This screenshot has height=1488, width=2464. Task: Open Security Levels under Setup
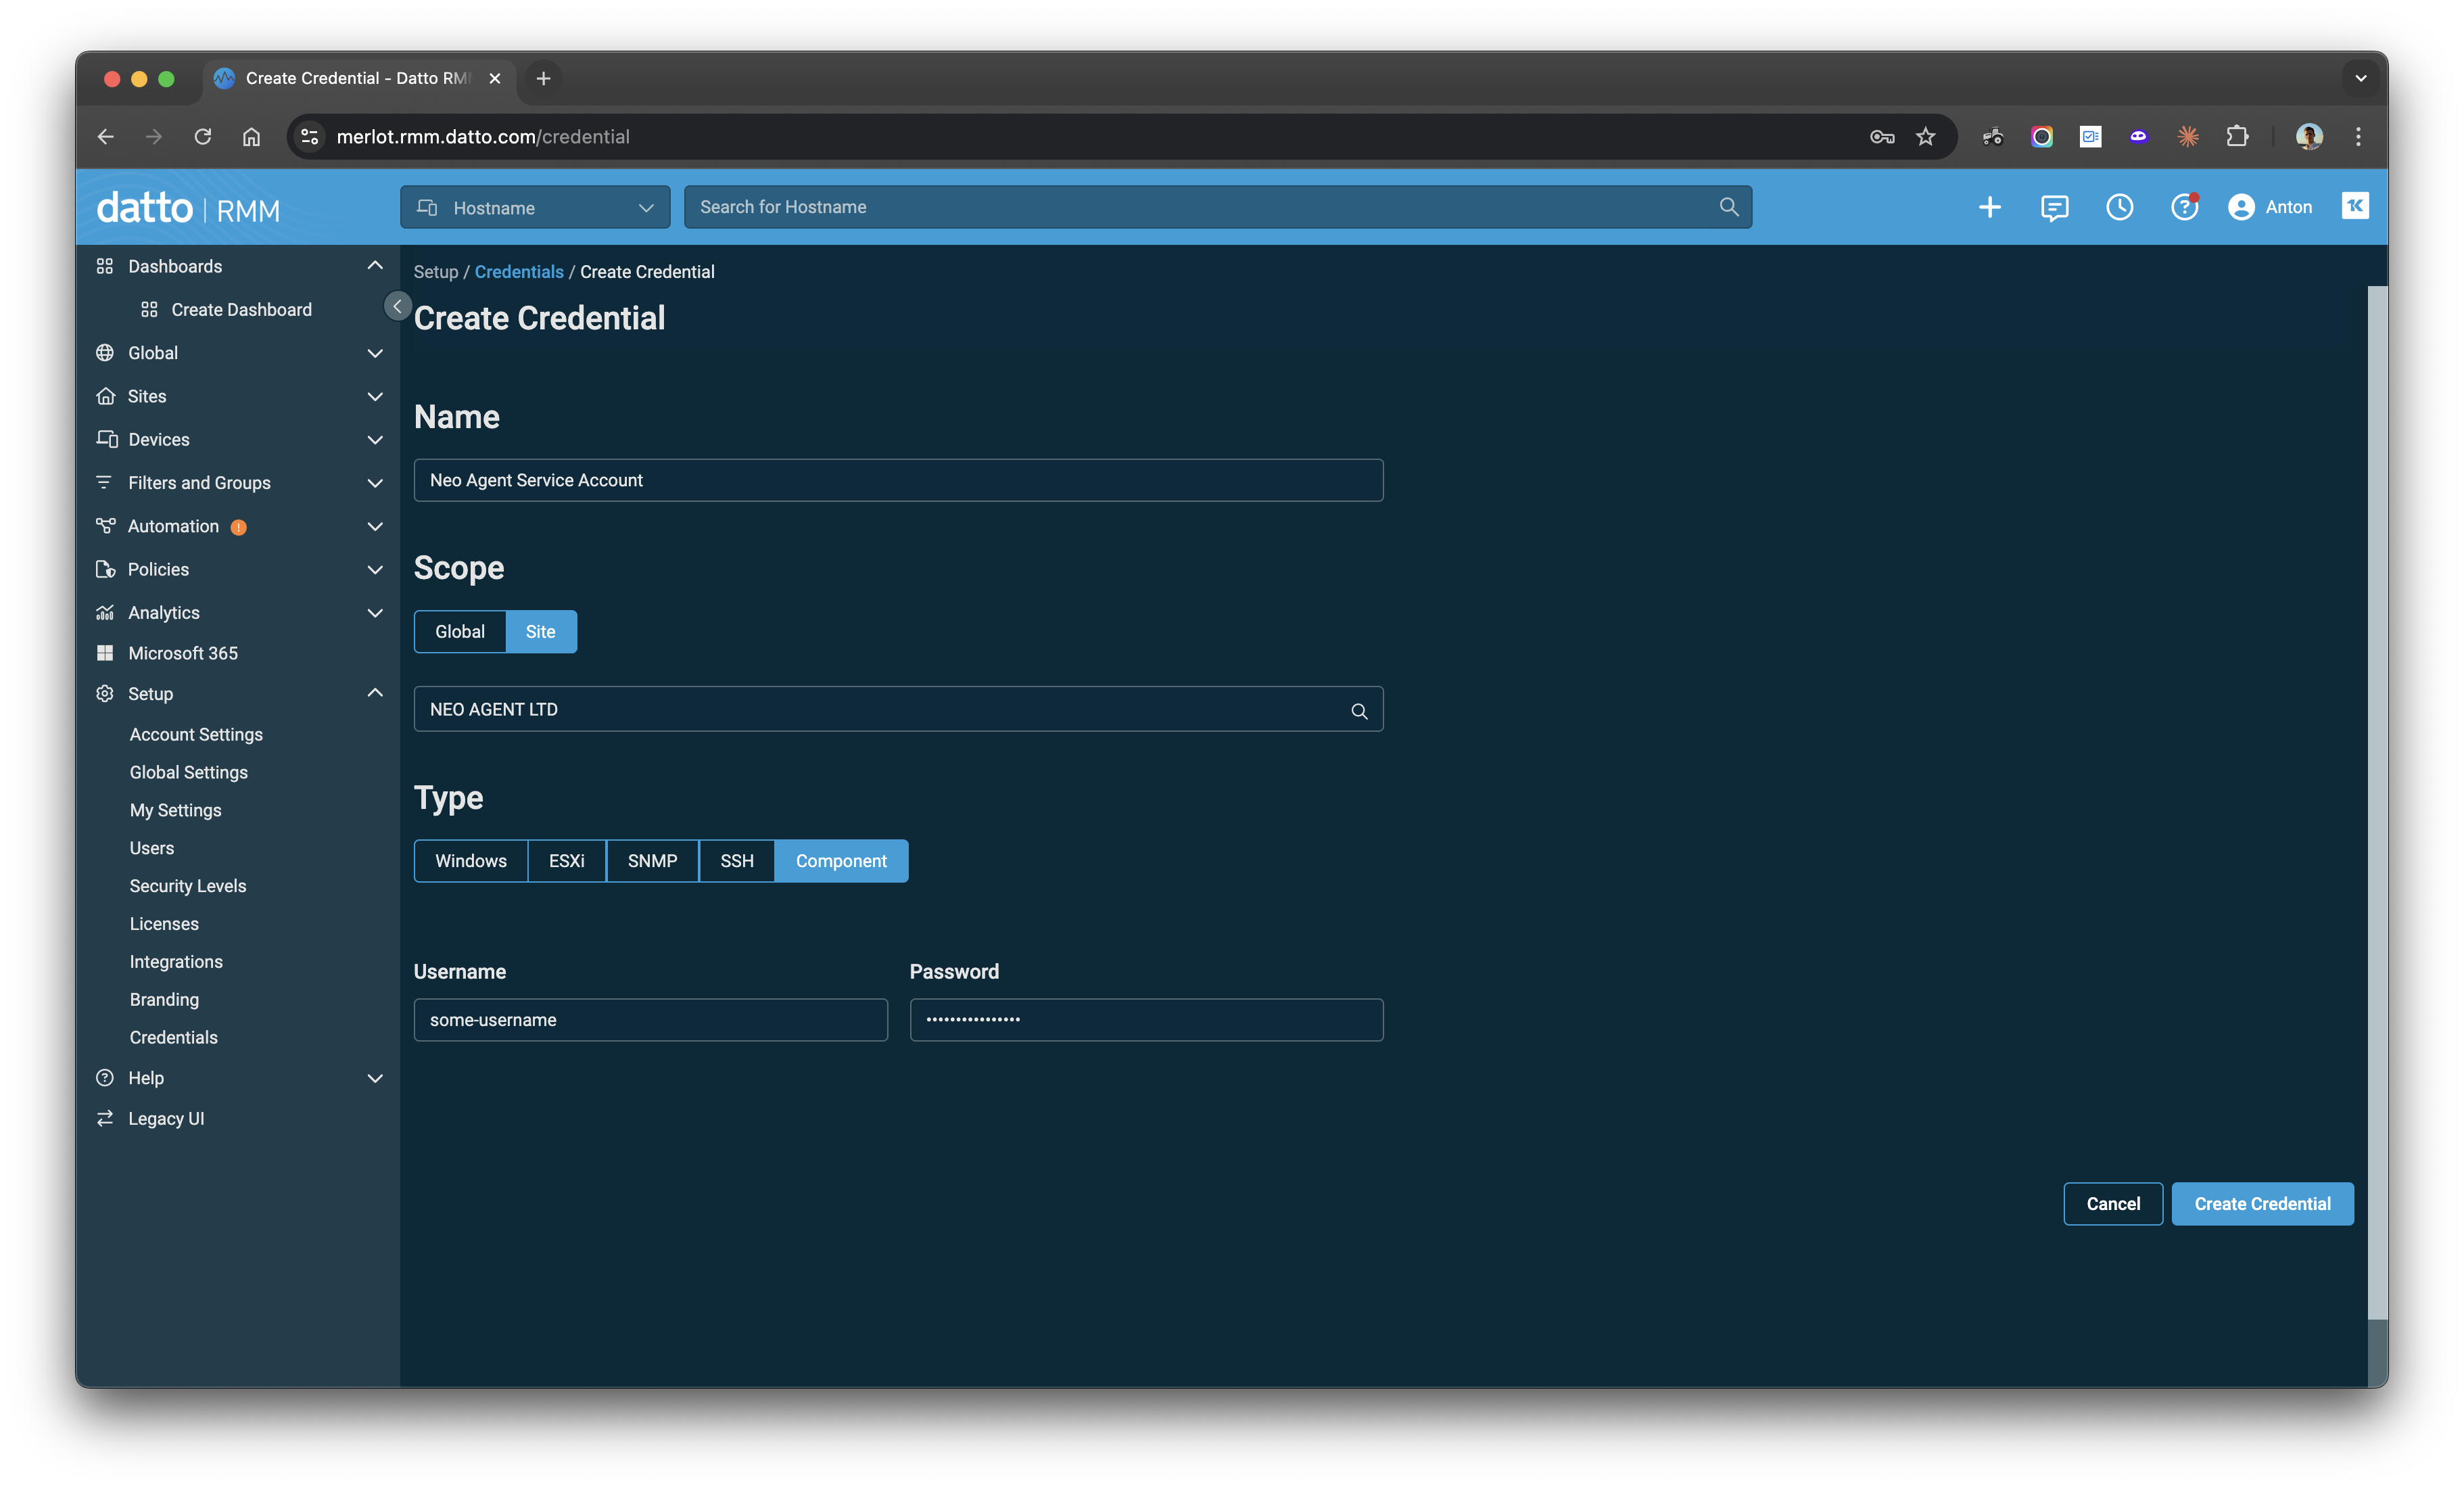tap(187, 885)
